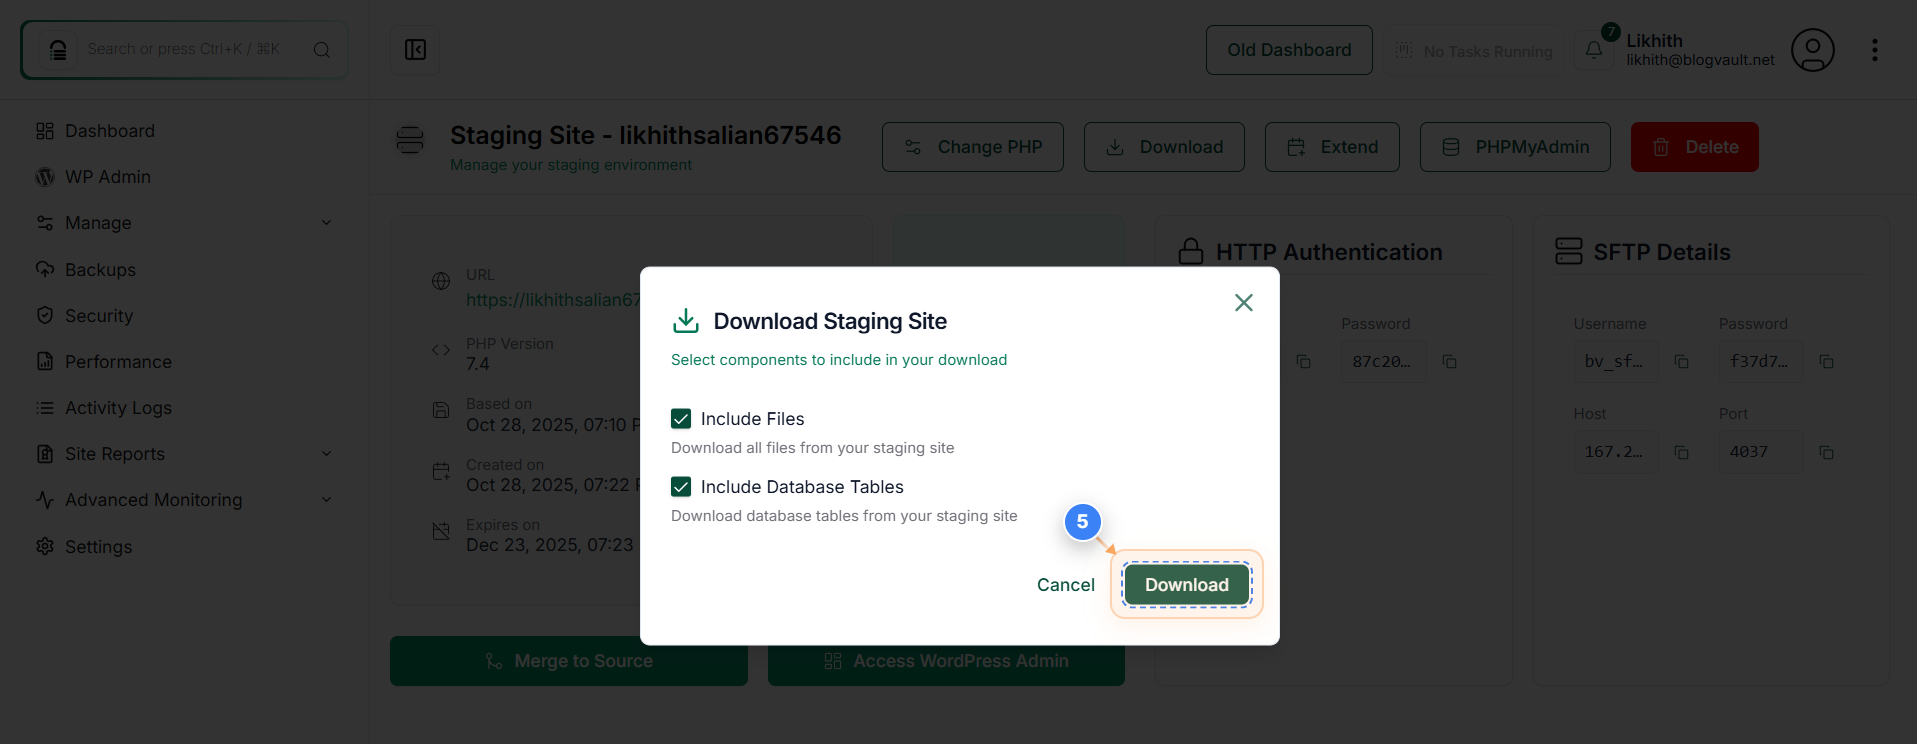Image resolution: width=1917 pixels, height=744 pixels.
Task: Click the header Download button
Action: [x=1164, y=147]
